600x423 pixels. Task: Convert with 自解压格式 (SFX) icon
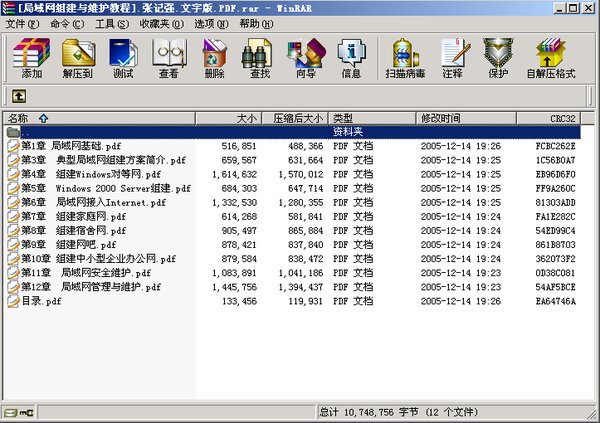coord(551,58)
